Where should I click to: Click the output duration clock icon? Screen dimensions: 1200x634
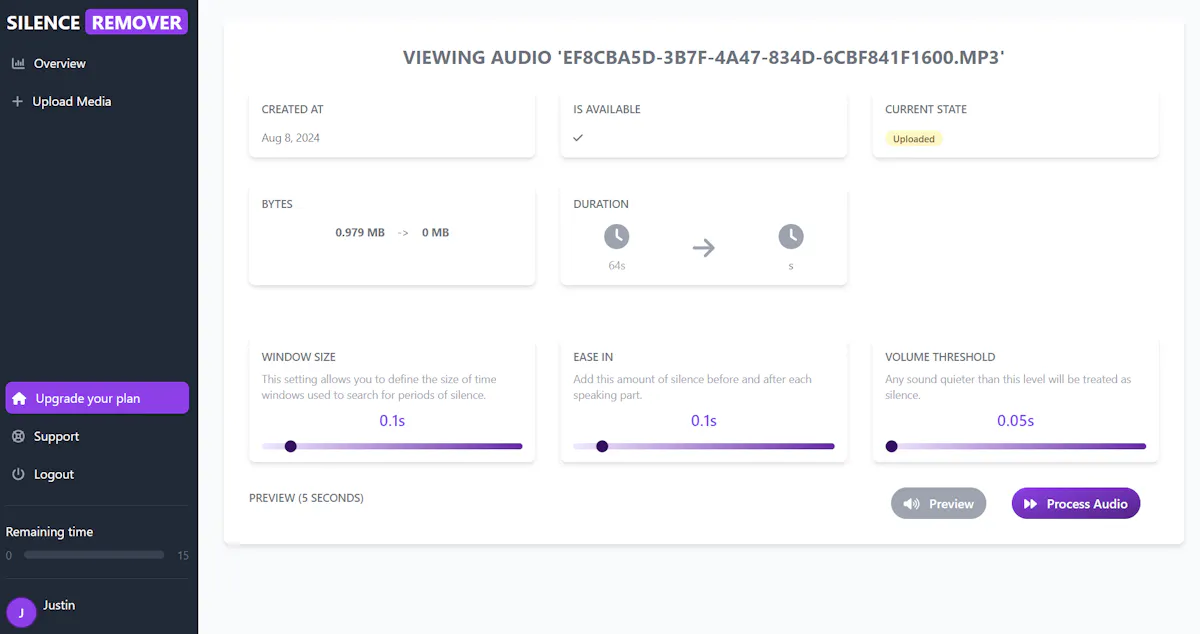click(x=791, y=237)
